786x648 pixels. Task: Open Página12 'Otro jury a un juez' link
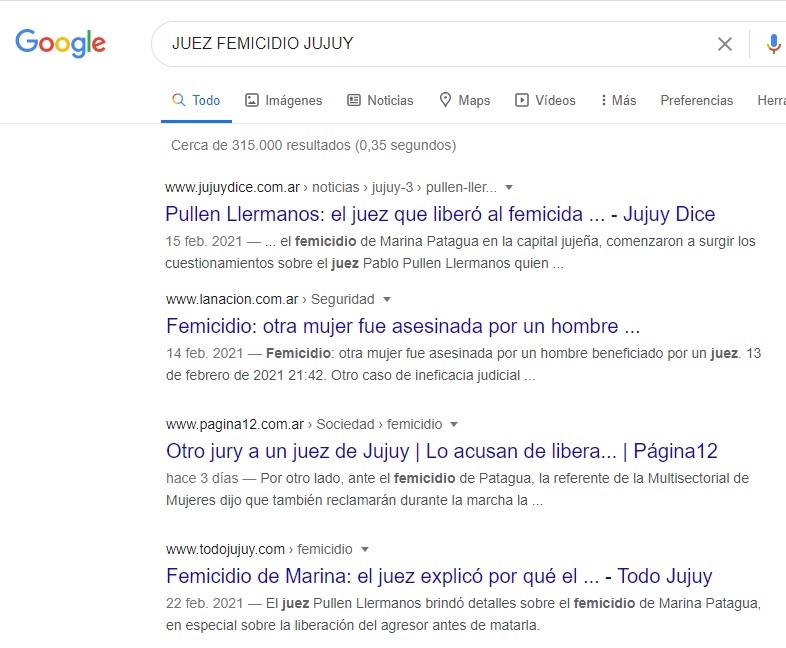441,451
